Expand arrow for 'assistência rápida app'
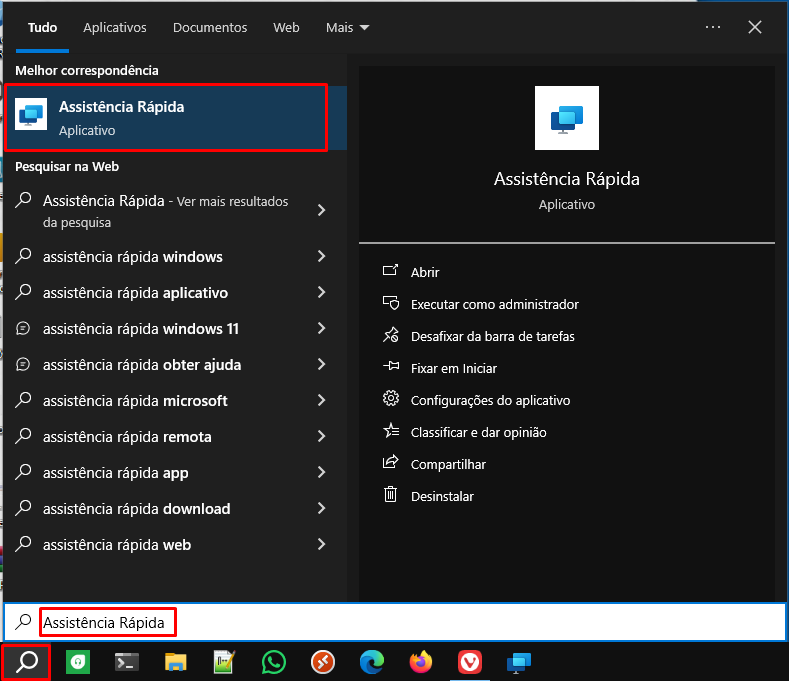Screen dimensions: 789x681 (322, 472)
